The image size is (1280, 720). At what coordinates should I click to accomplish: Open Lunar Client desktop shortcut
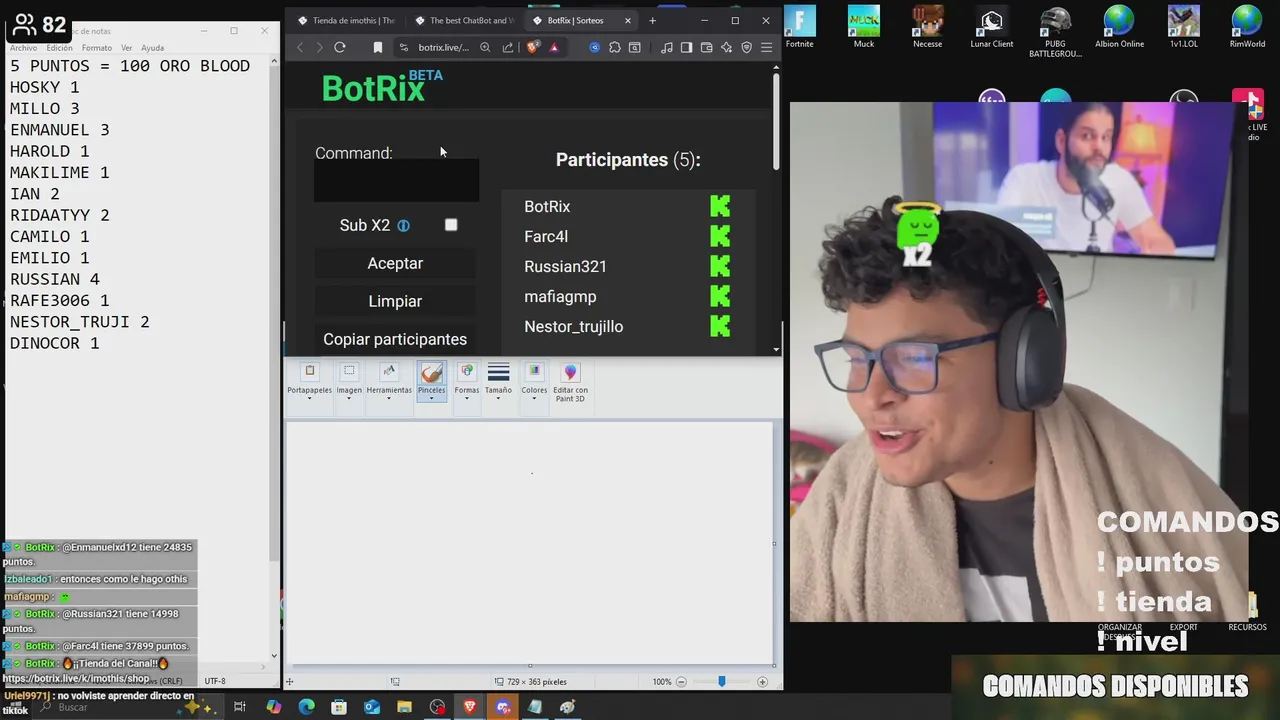pyautogui.click(x=992, y=27)
